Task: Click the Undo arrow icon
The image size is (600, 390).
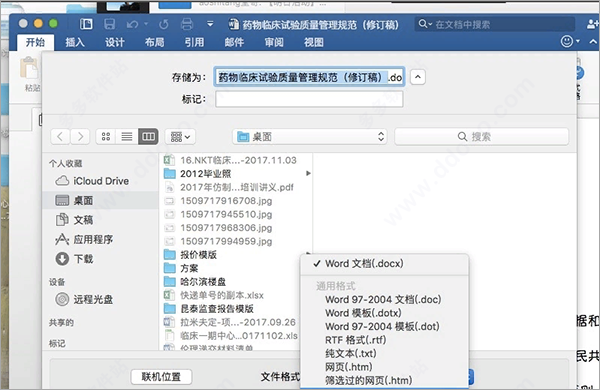Action: click(x=132, y=24)
